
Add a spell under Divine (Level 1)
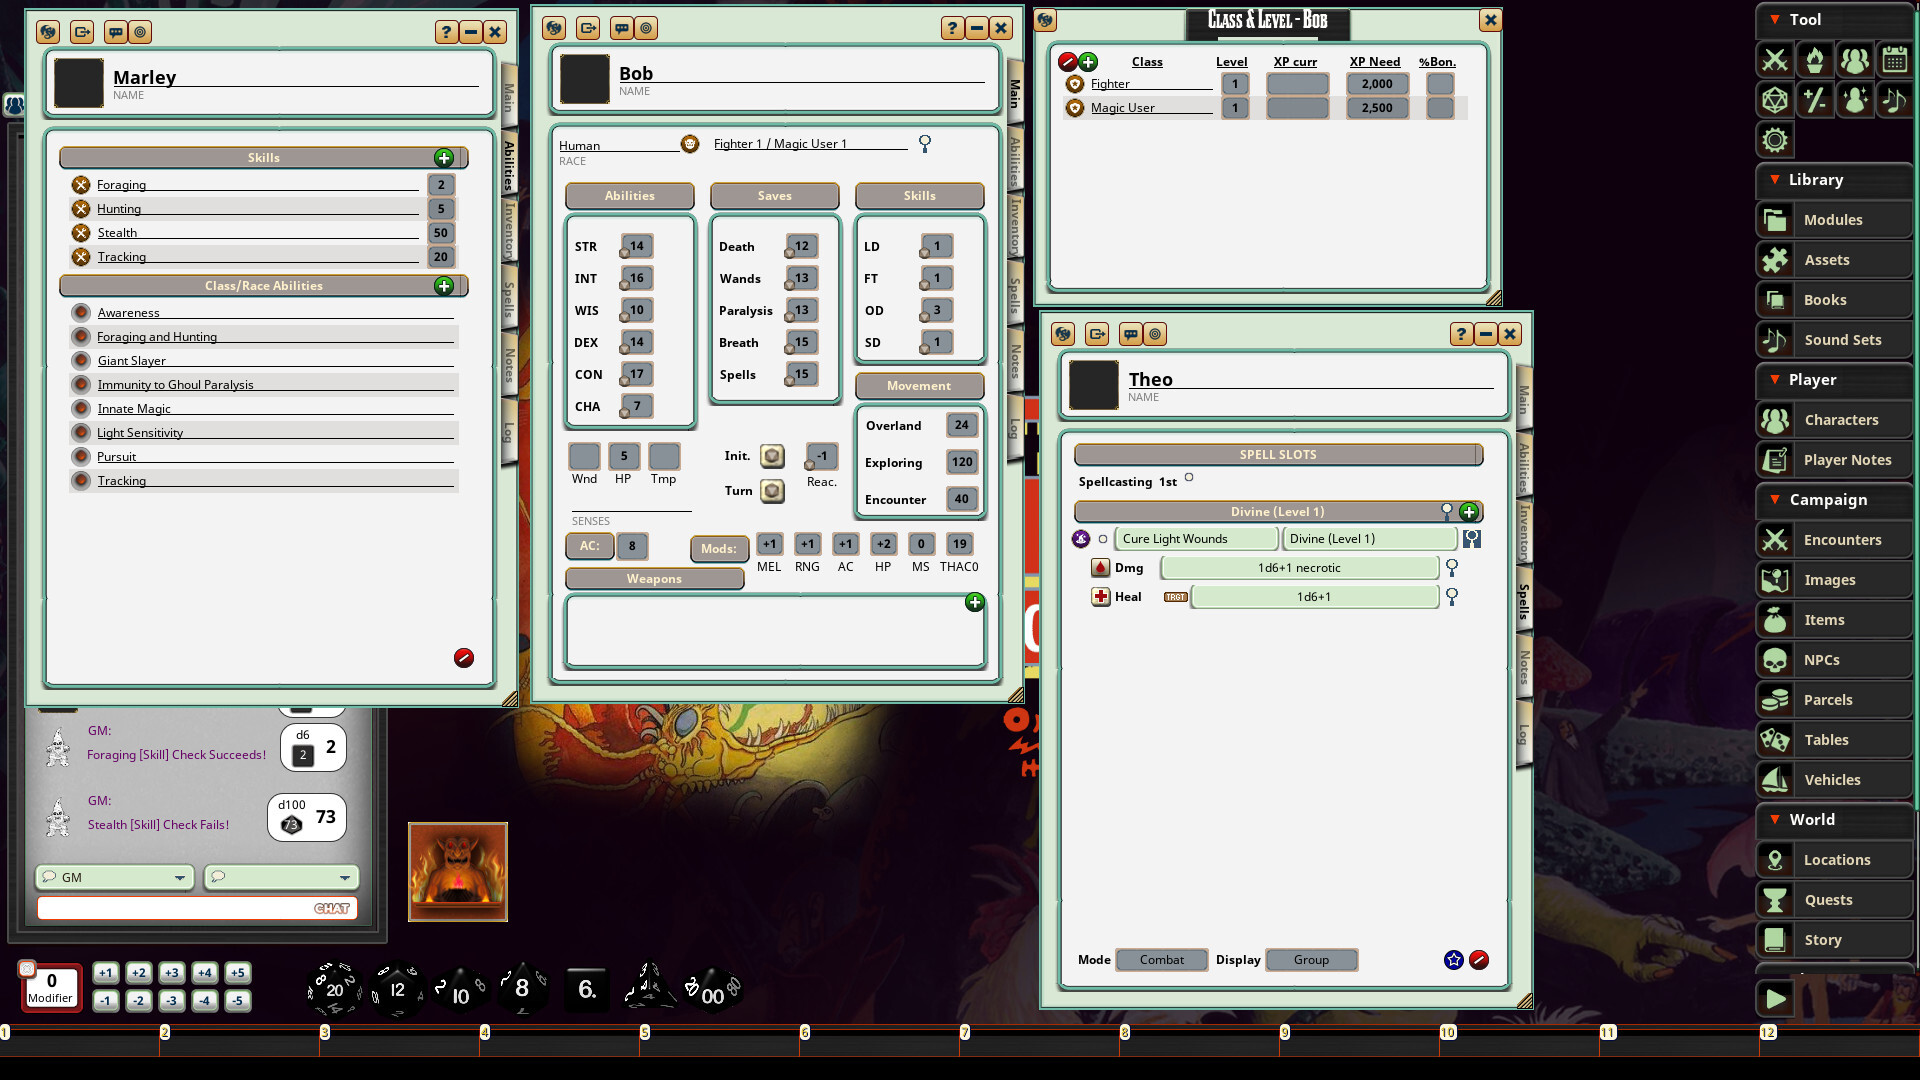coord(1469,512)
